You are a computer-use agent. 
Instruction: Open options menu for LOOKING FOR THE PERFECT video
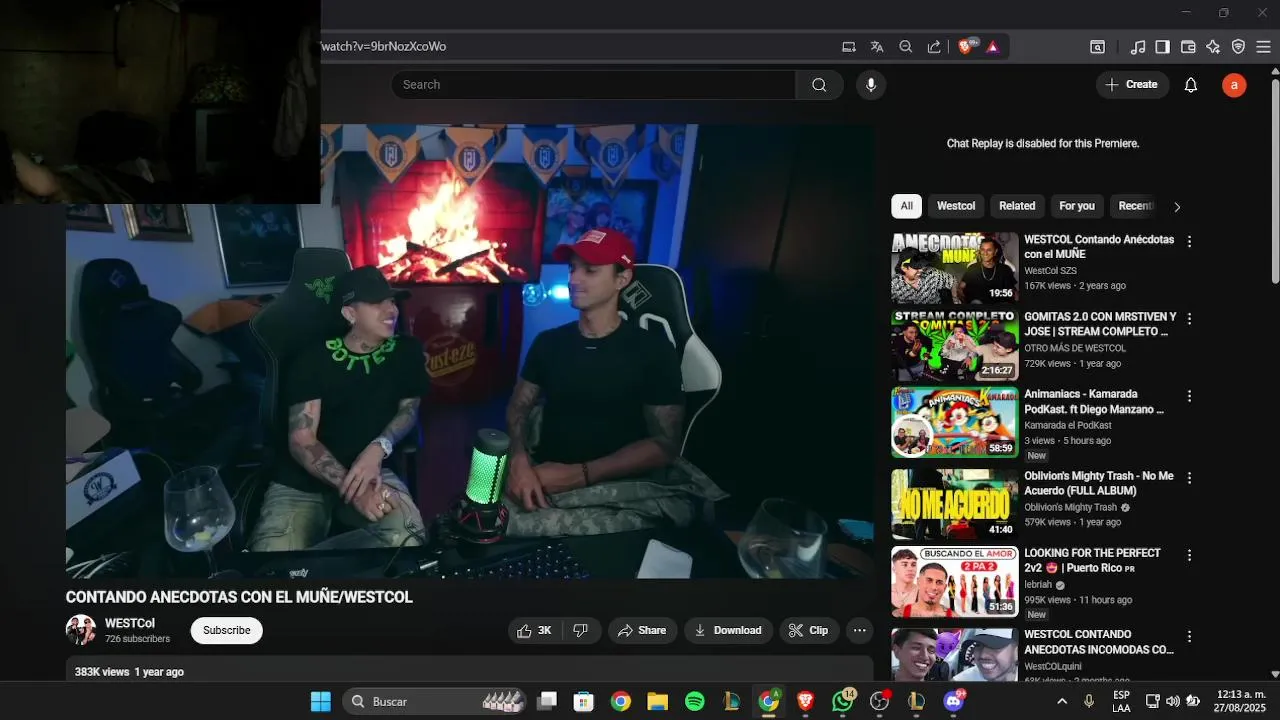pyautogui.click(x=1189, y=555)
